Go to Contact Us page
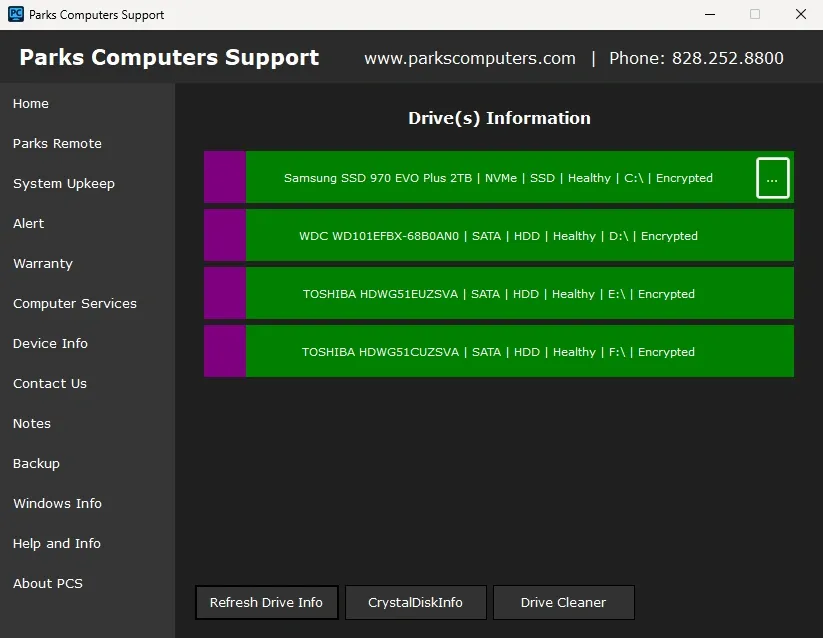Screen dimensions: 823x638 [50, 384]
